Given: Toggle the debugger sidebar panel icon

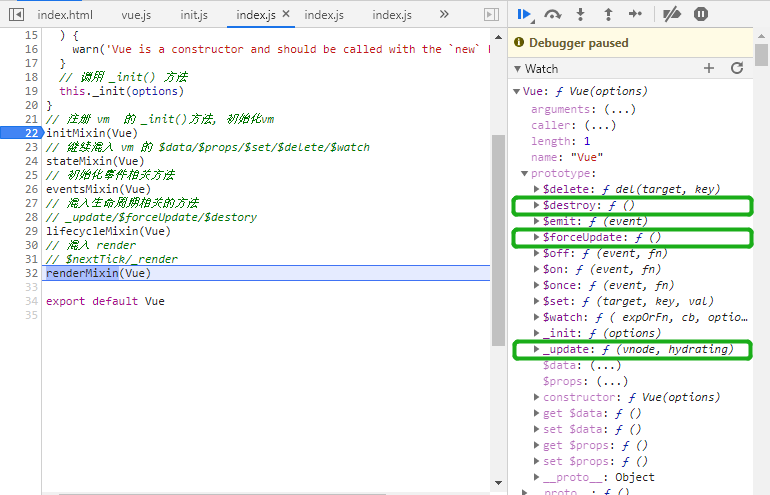Looking at the screenshot, I should pyautogui.click(x=491, y=15).
